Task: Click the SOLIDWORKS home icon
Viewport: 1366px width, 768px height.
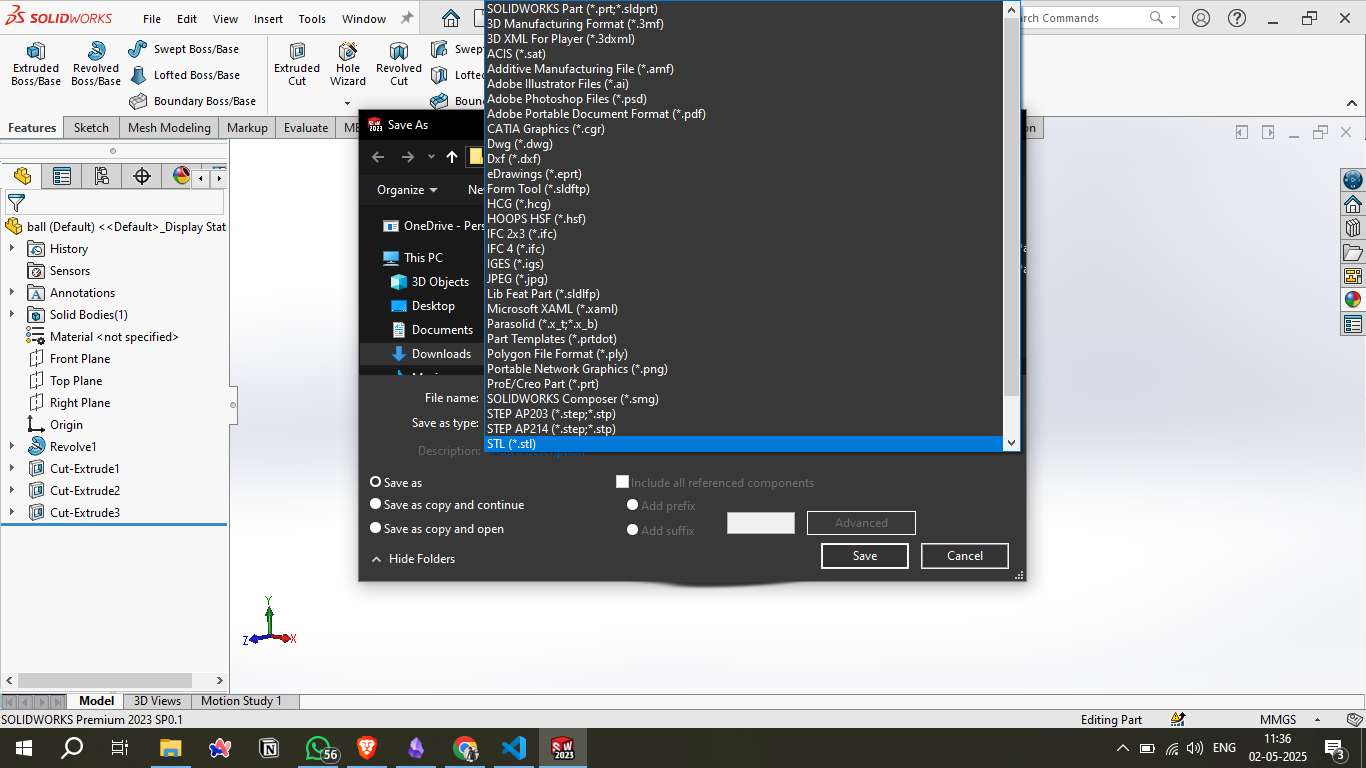Action: 451,18
